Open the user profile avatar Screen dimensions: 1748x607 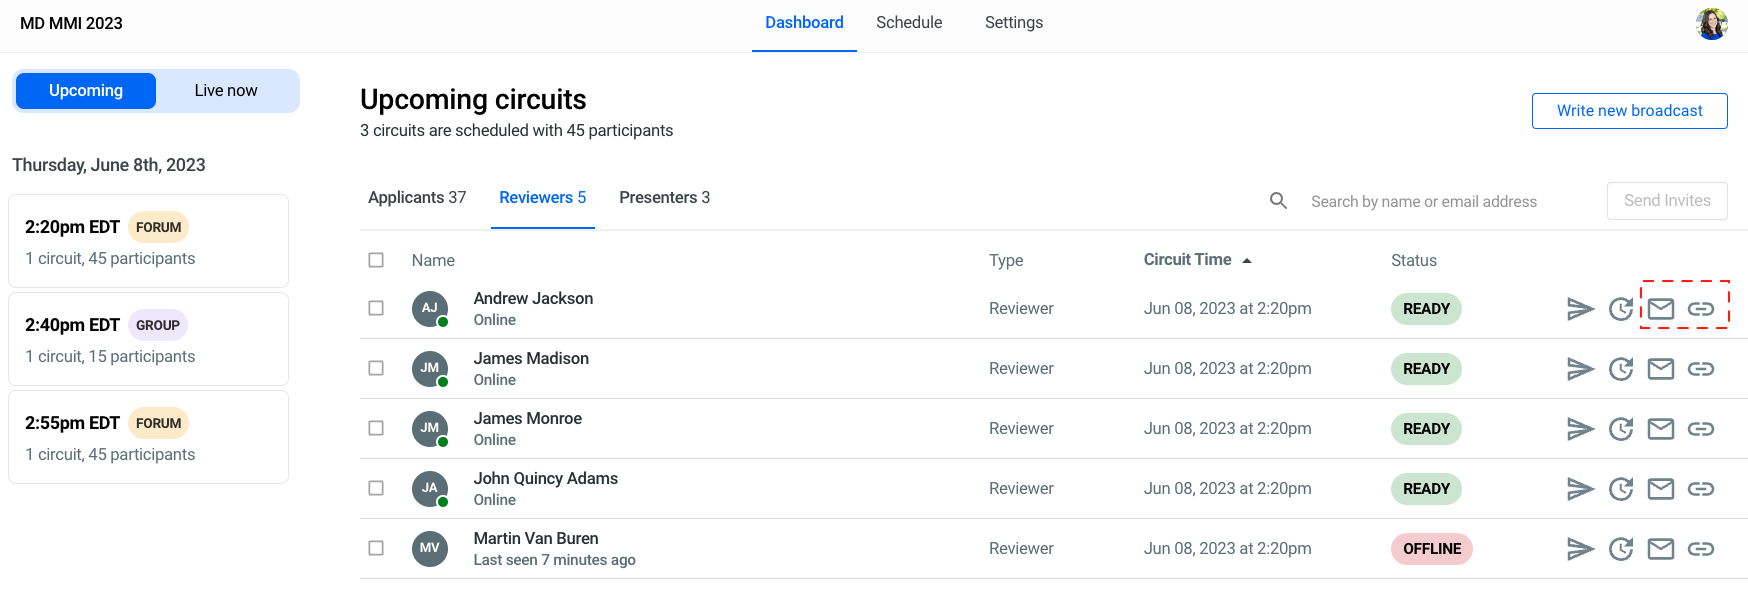(1711, 23)
